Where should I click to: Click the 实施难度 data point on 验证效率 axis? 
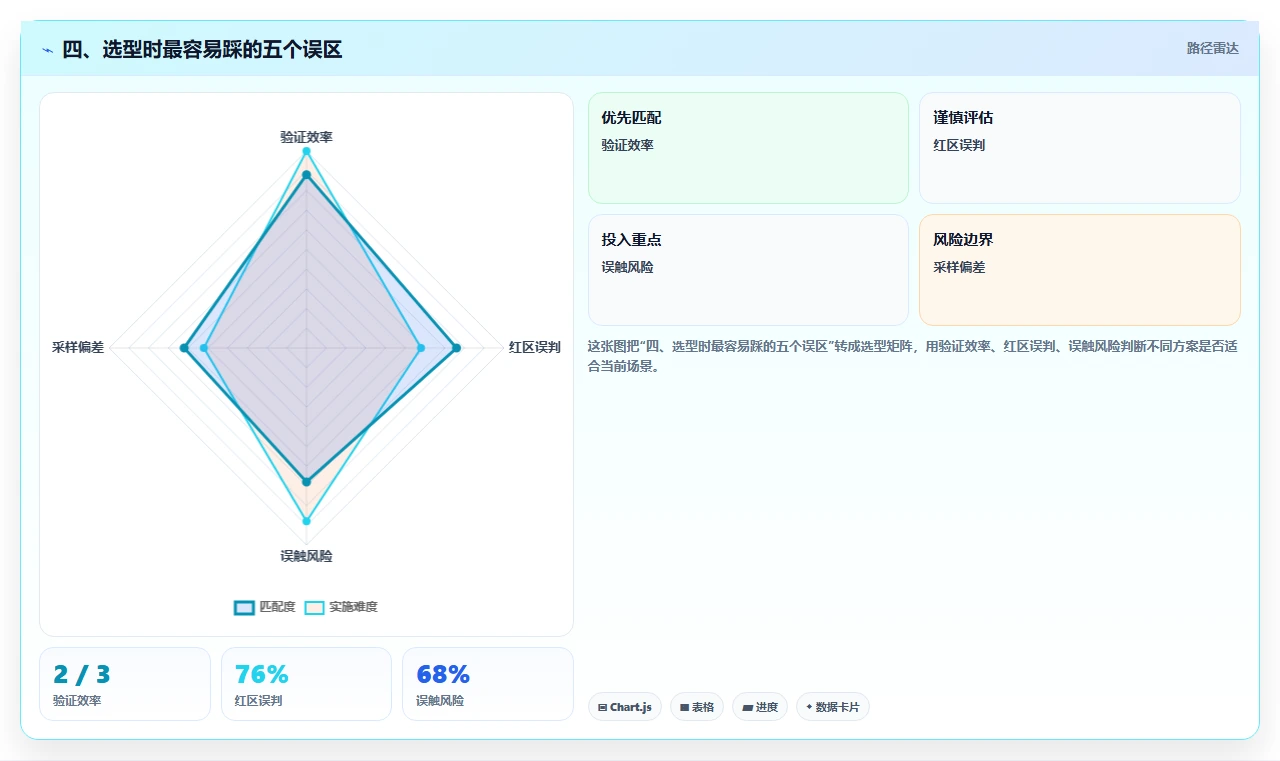coord(306,151)
